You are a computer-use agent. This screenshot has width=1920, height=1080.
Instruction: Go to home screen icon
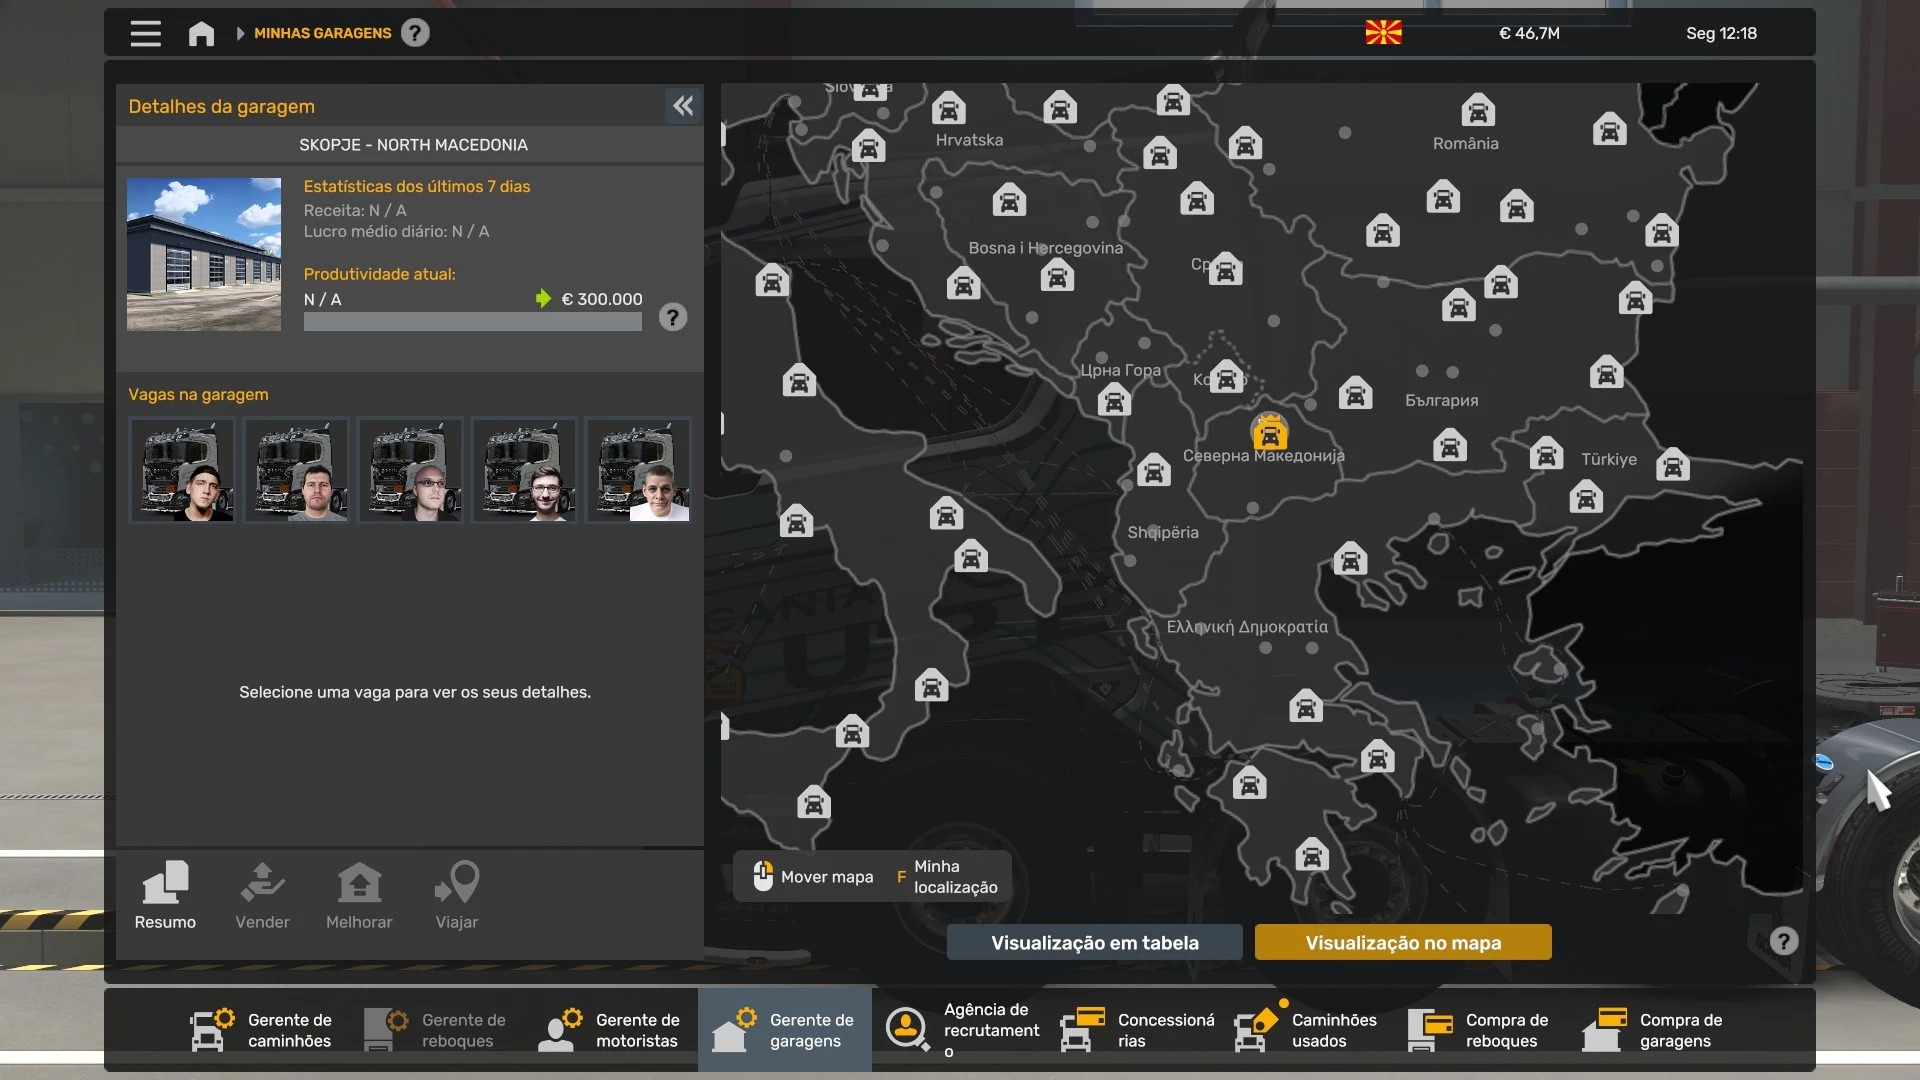coord(201,33)
